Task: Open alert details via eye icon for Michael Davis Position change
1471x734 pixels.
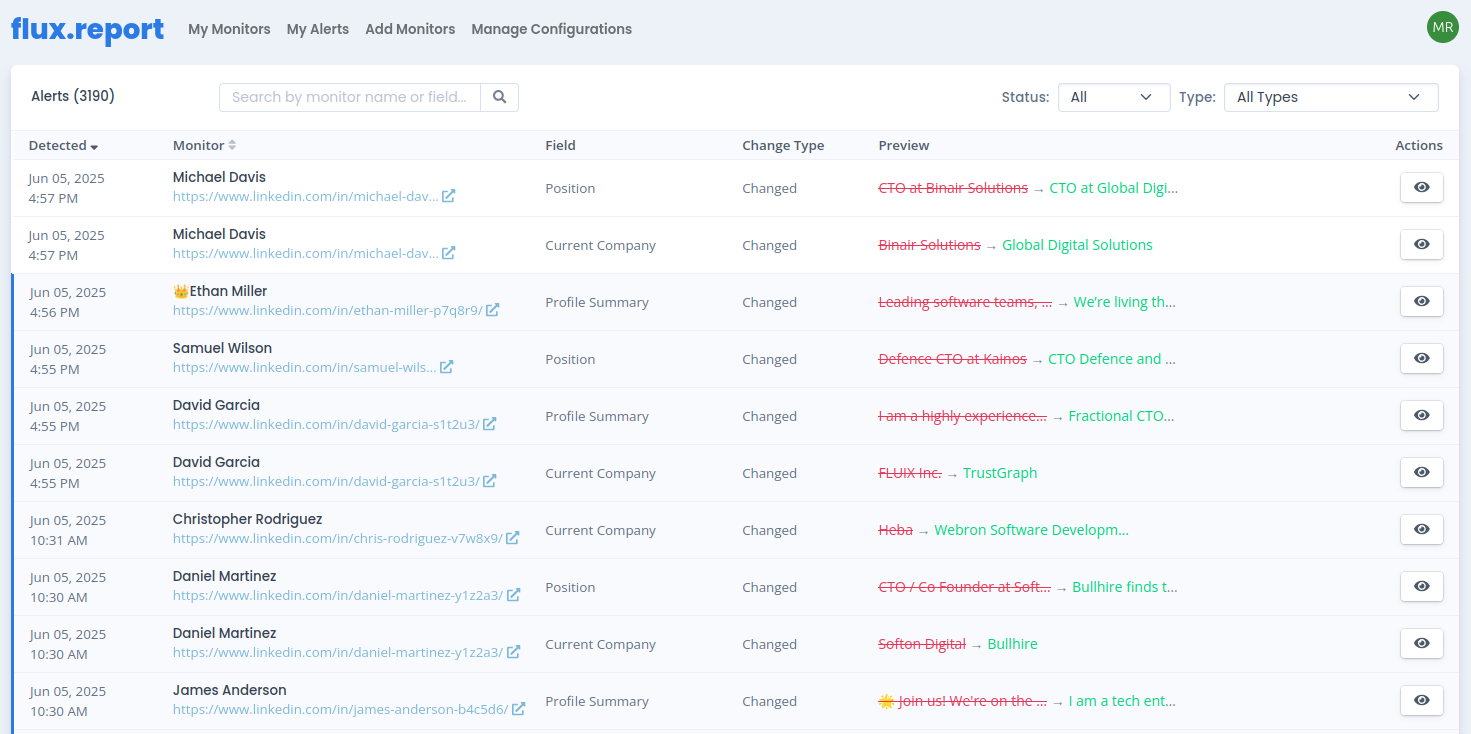Action: [x=1421, y=187]
